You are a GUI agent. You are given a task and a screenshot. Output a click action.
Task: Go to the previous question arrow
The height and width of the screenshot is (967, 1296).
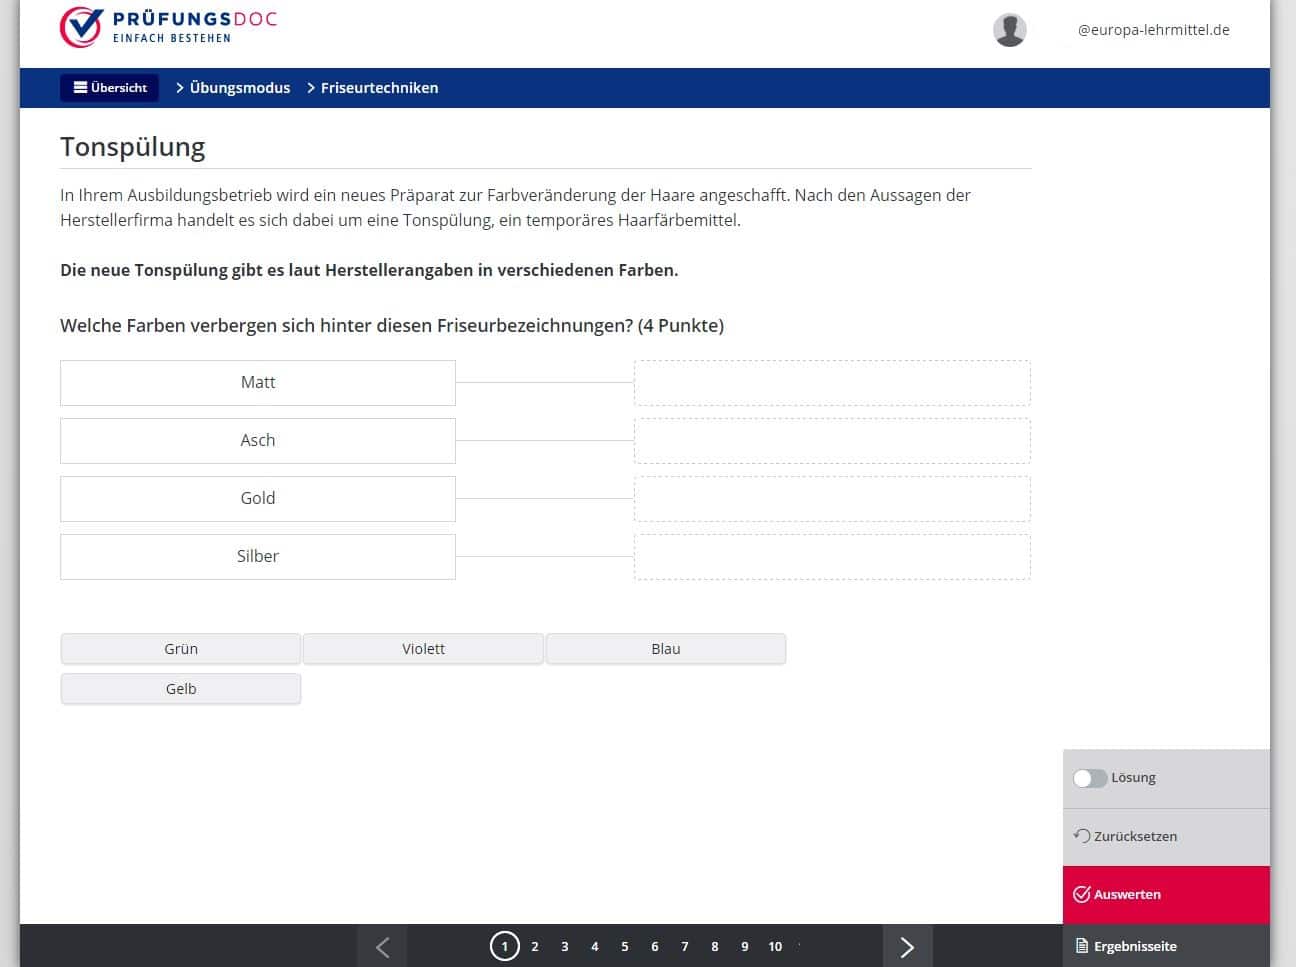pyautogui.click(x=382, y=946)
